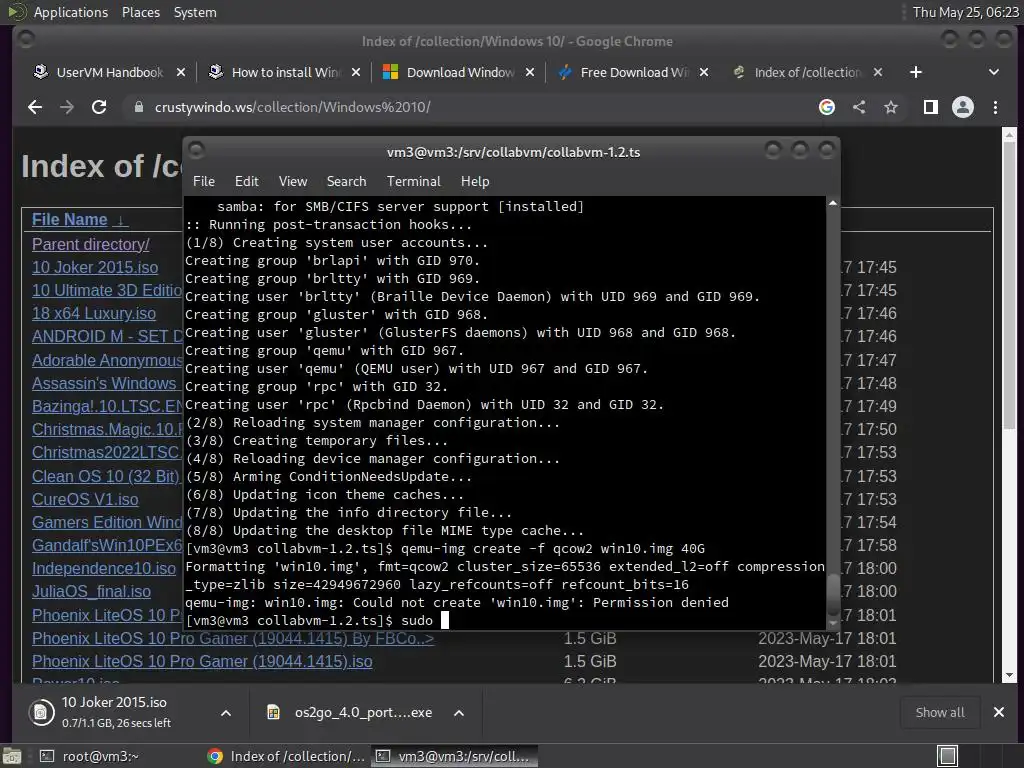Image resolution: width=1024 pixels, height=768 pixels.
Task: Open a new Chrome tab
Action: [916, 72]
